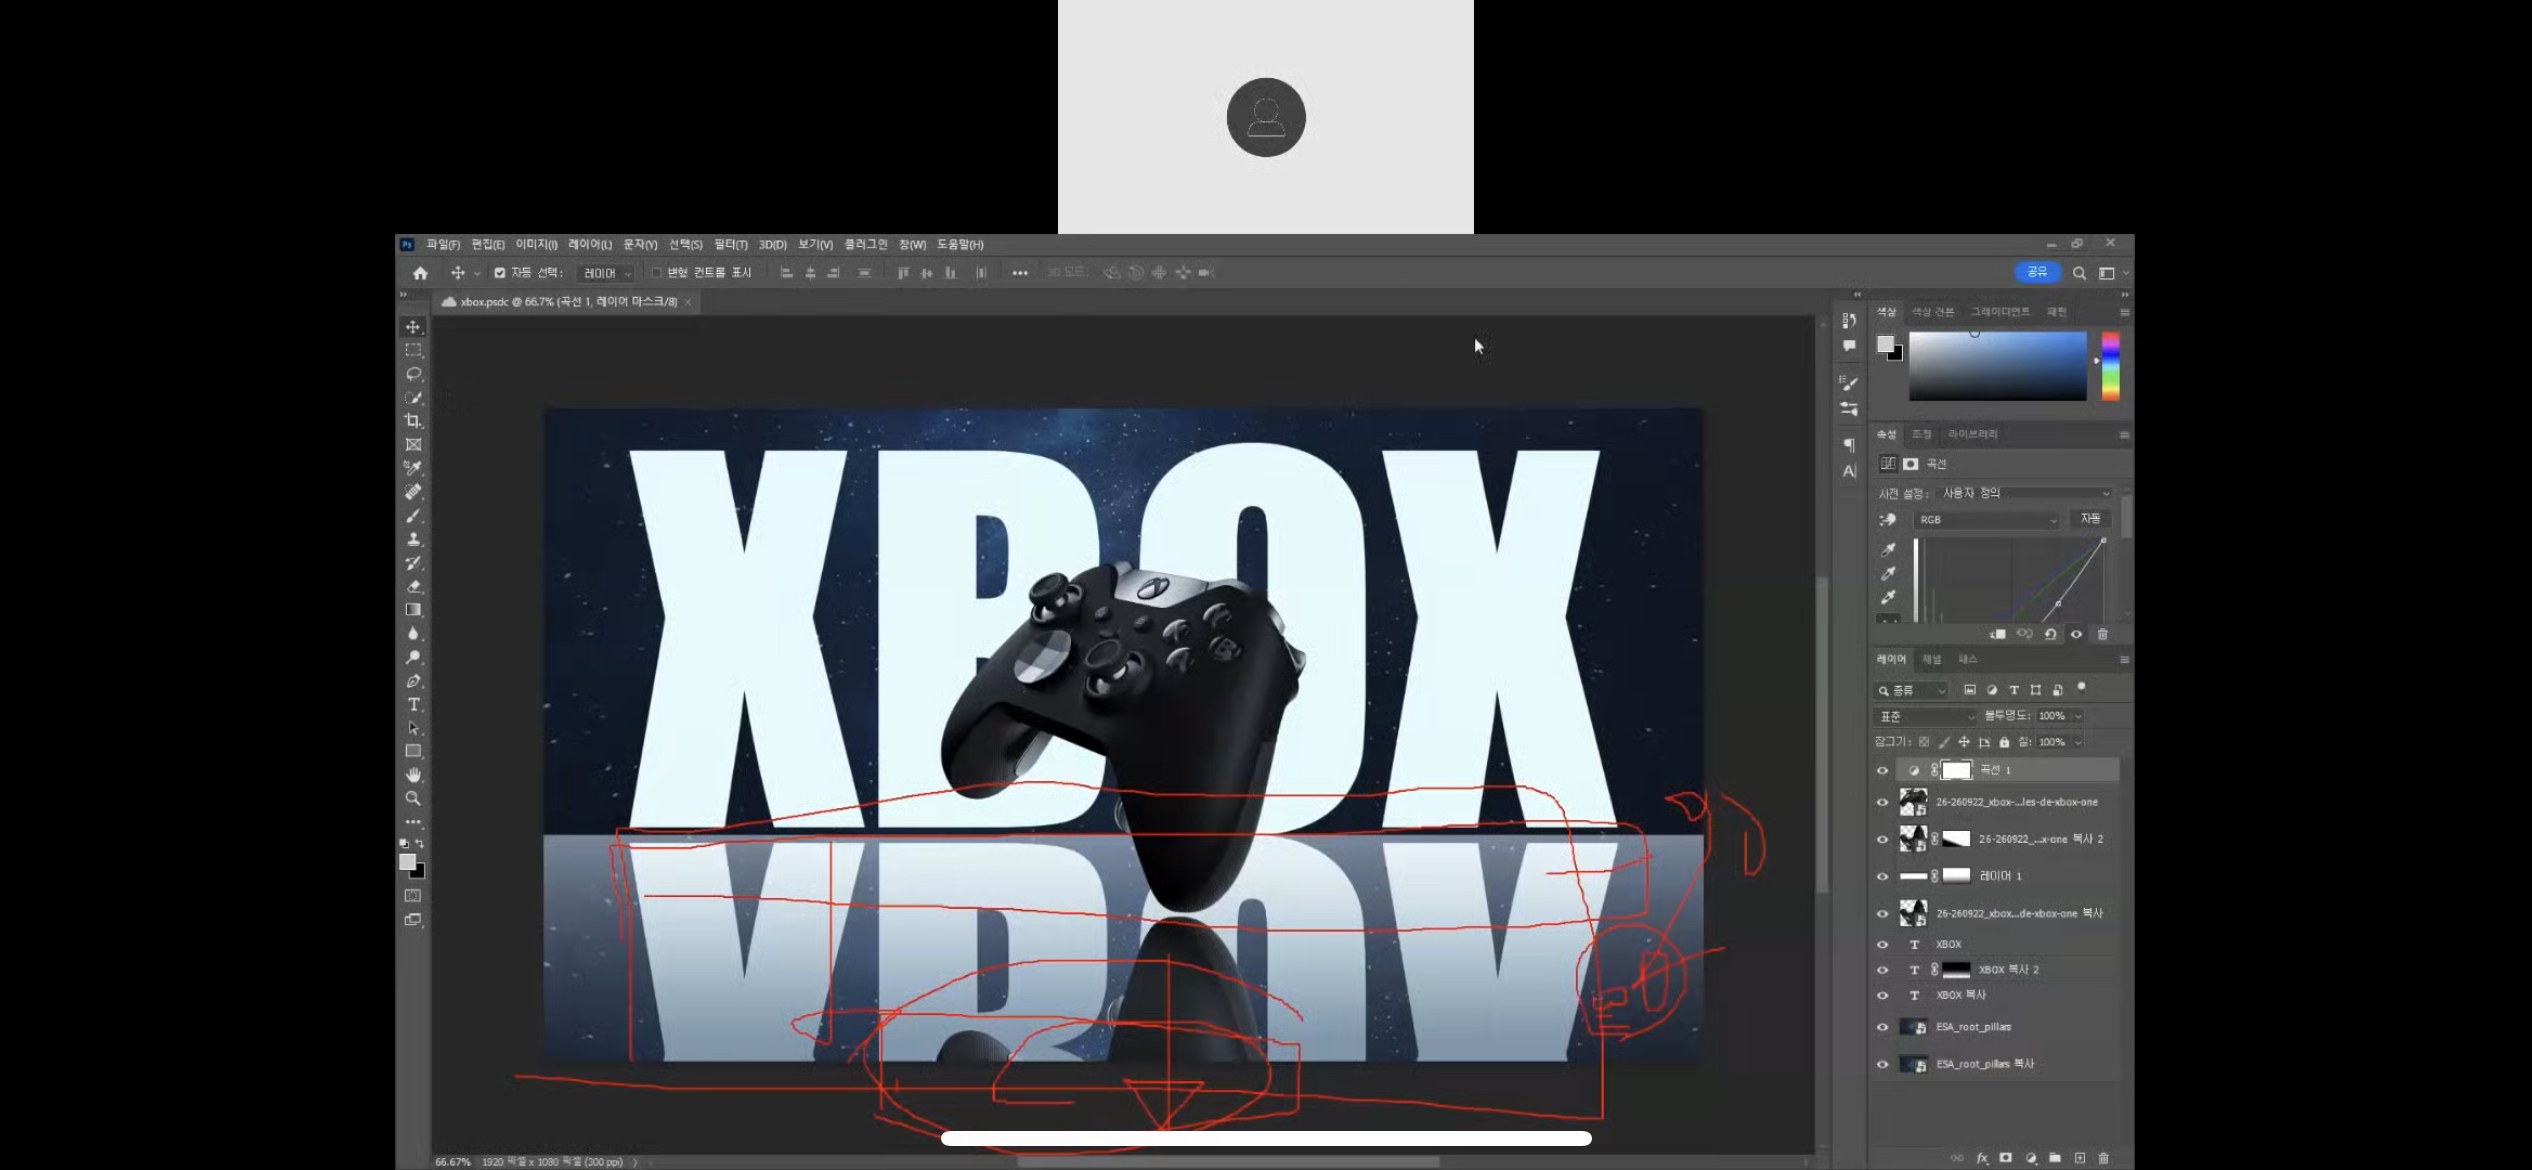The width and height of the screenshot is (2532, 1170).
Task: Click the 66.67% zoom field in status bar
Action: click(452, 1162)
